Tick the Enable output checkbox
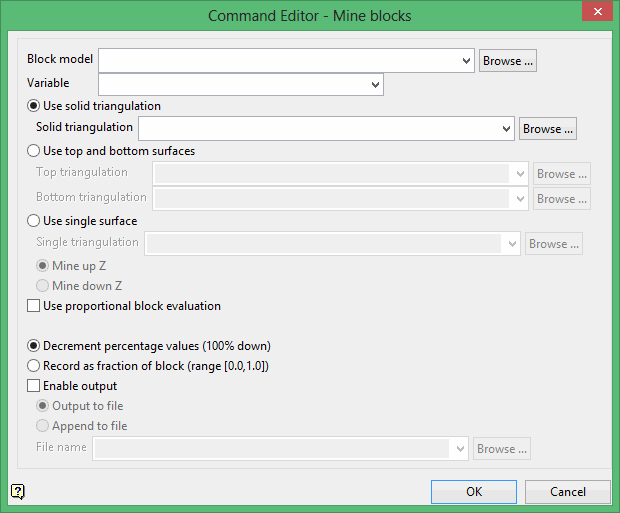This screenshot has width=620, height=513. tap(34, 386)
